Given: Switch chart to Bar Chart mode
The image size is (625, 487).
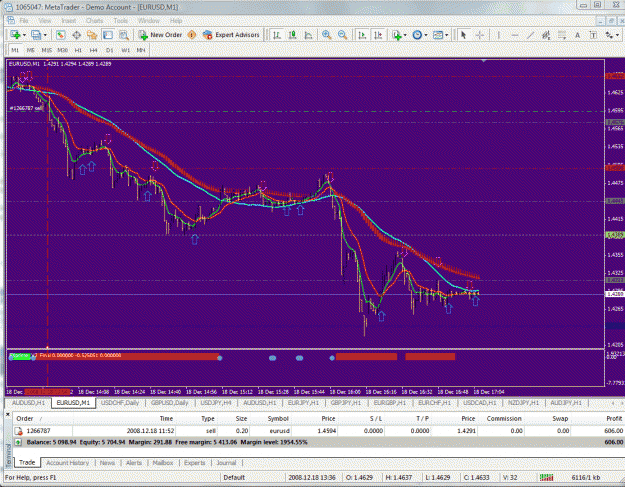Looking at the screenshot, I should pos(276,35).
